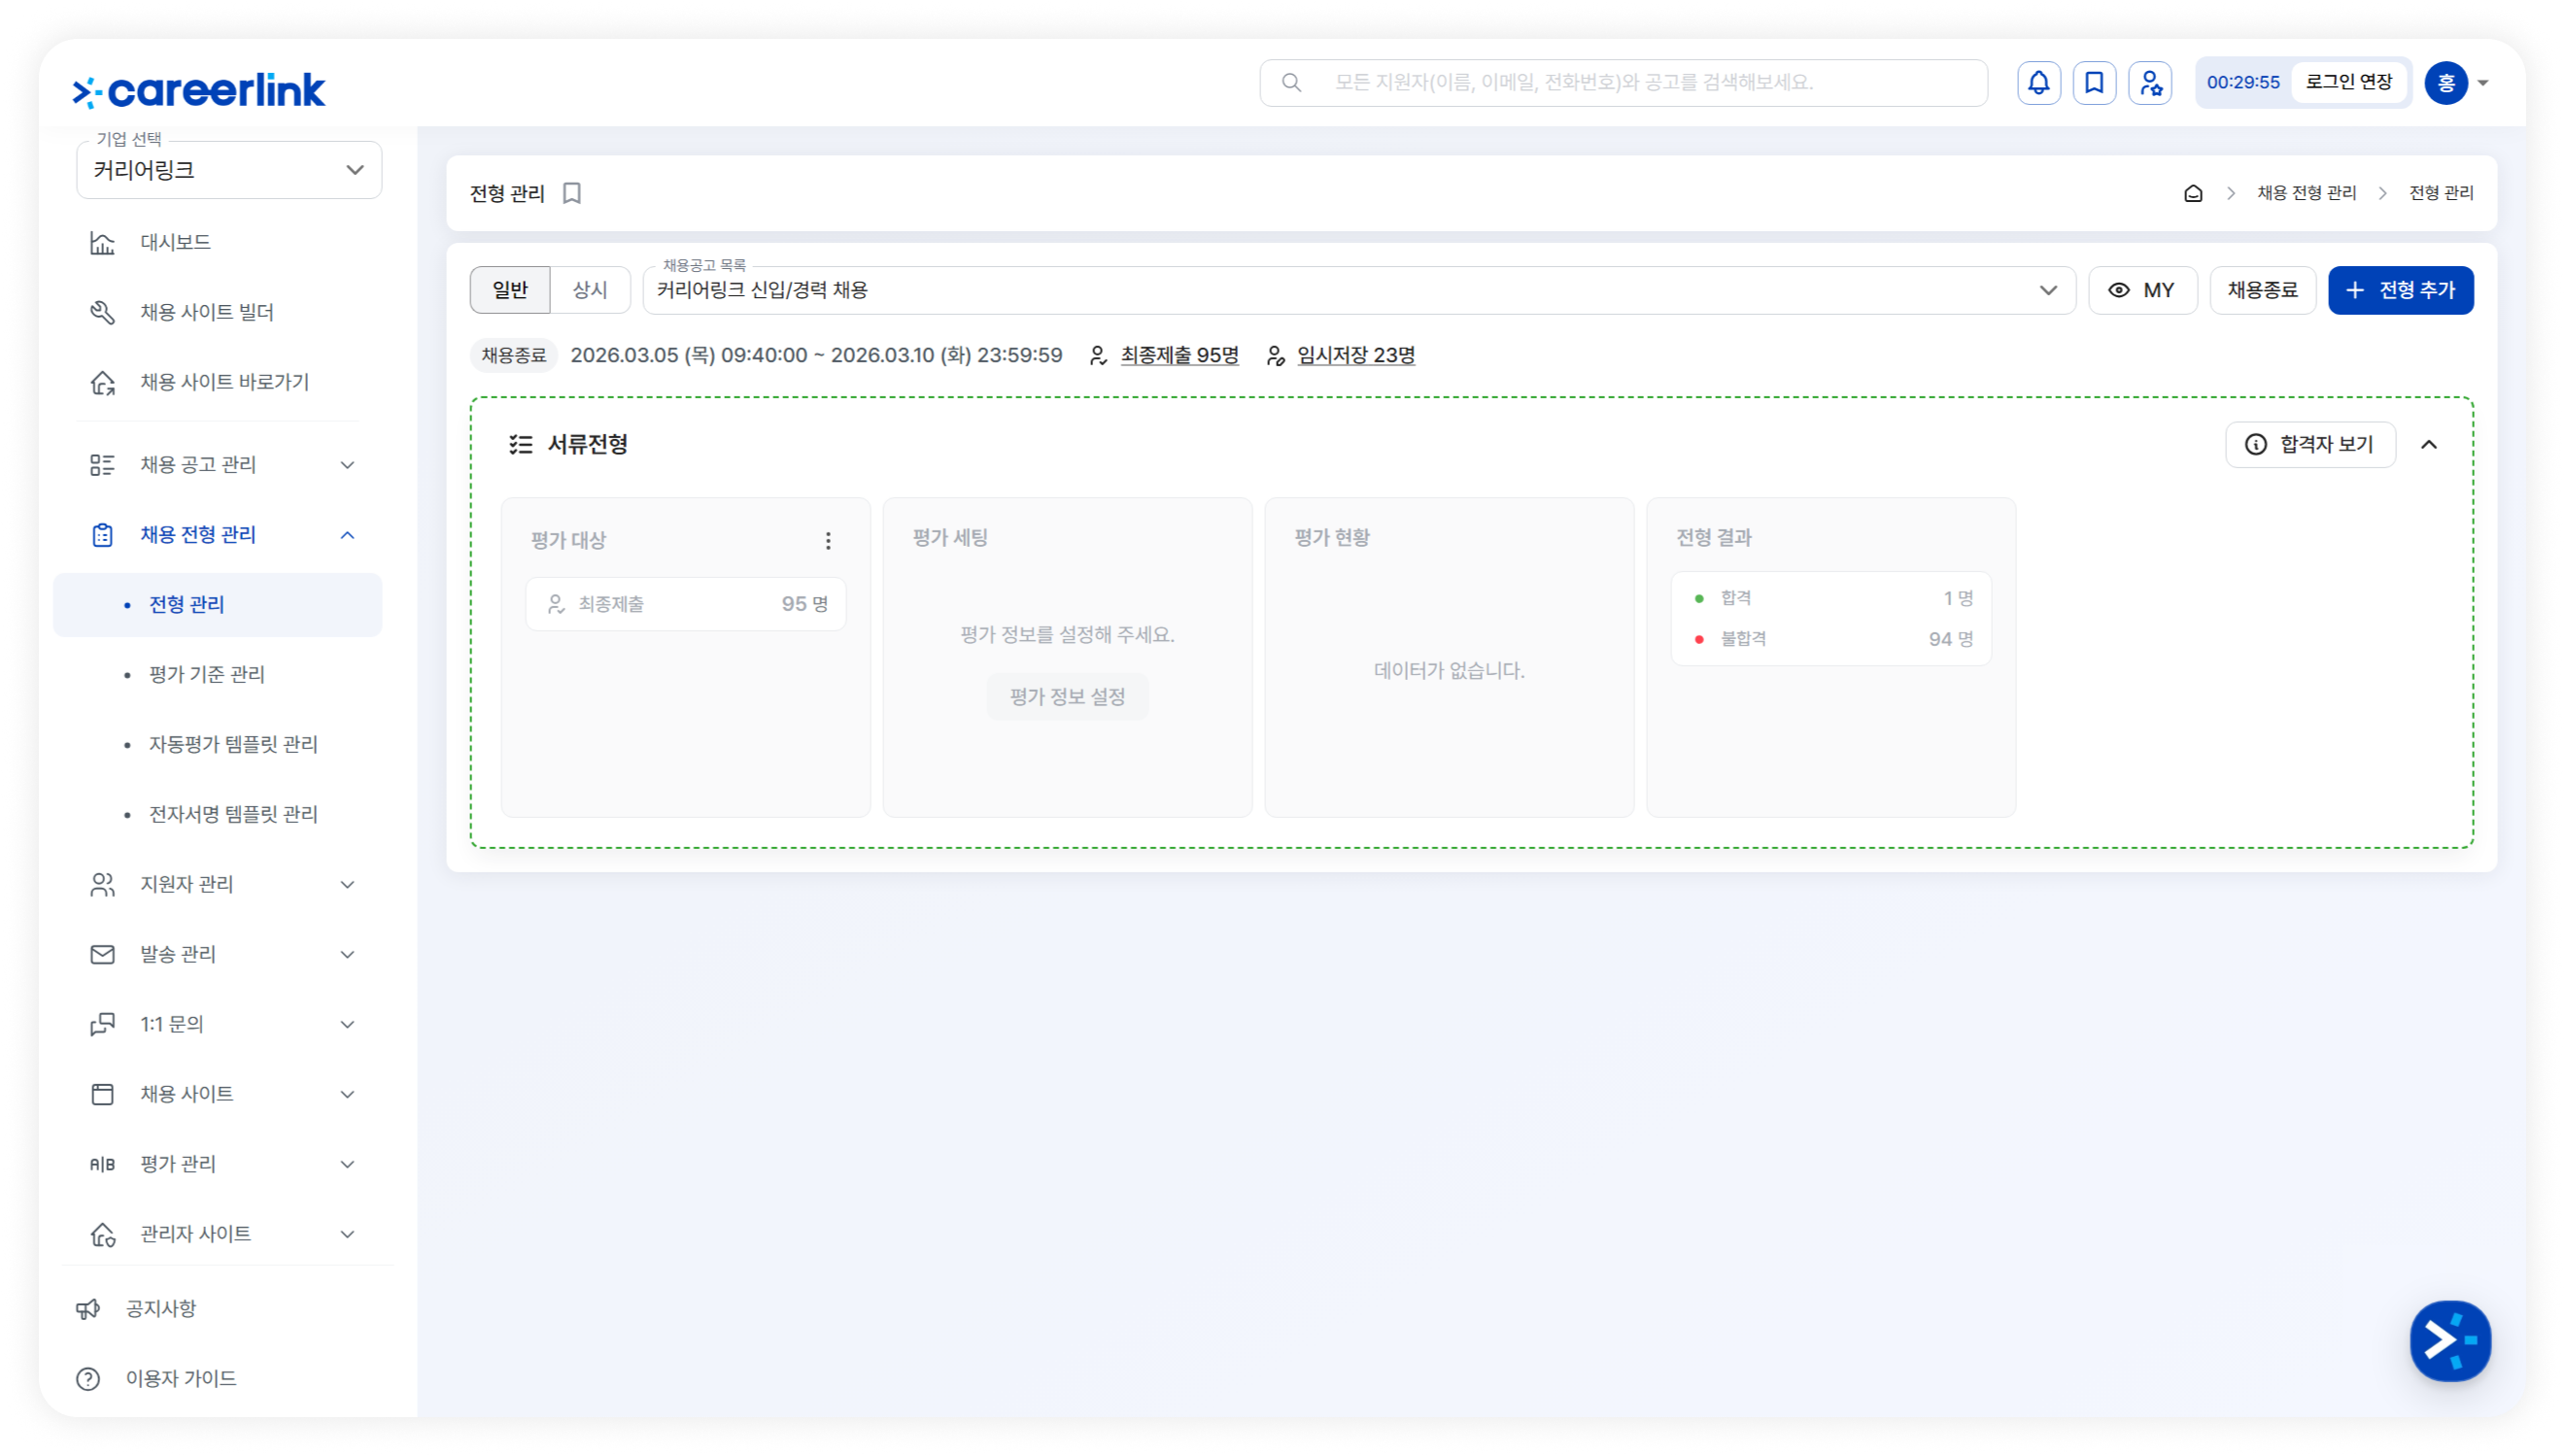Click the 채용종료 button
Screen dimensions: 2565x1456
click(x=2262, y=290)
